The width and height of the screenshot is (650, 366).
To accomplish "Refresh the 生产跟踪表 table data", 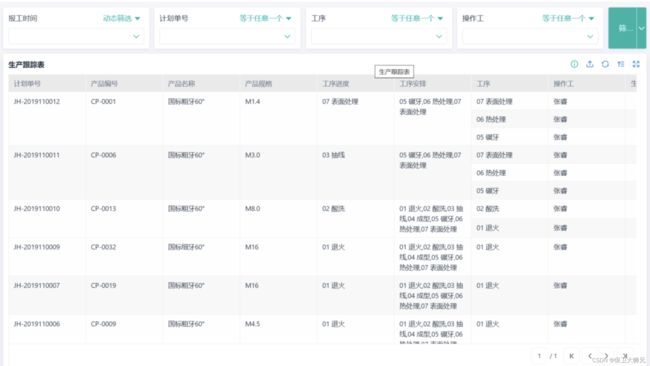I will tap(605, 64).
